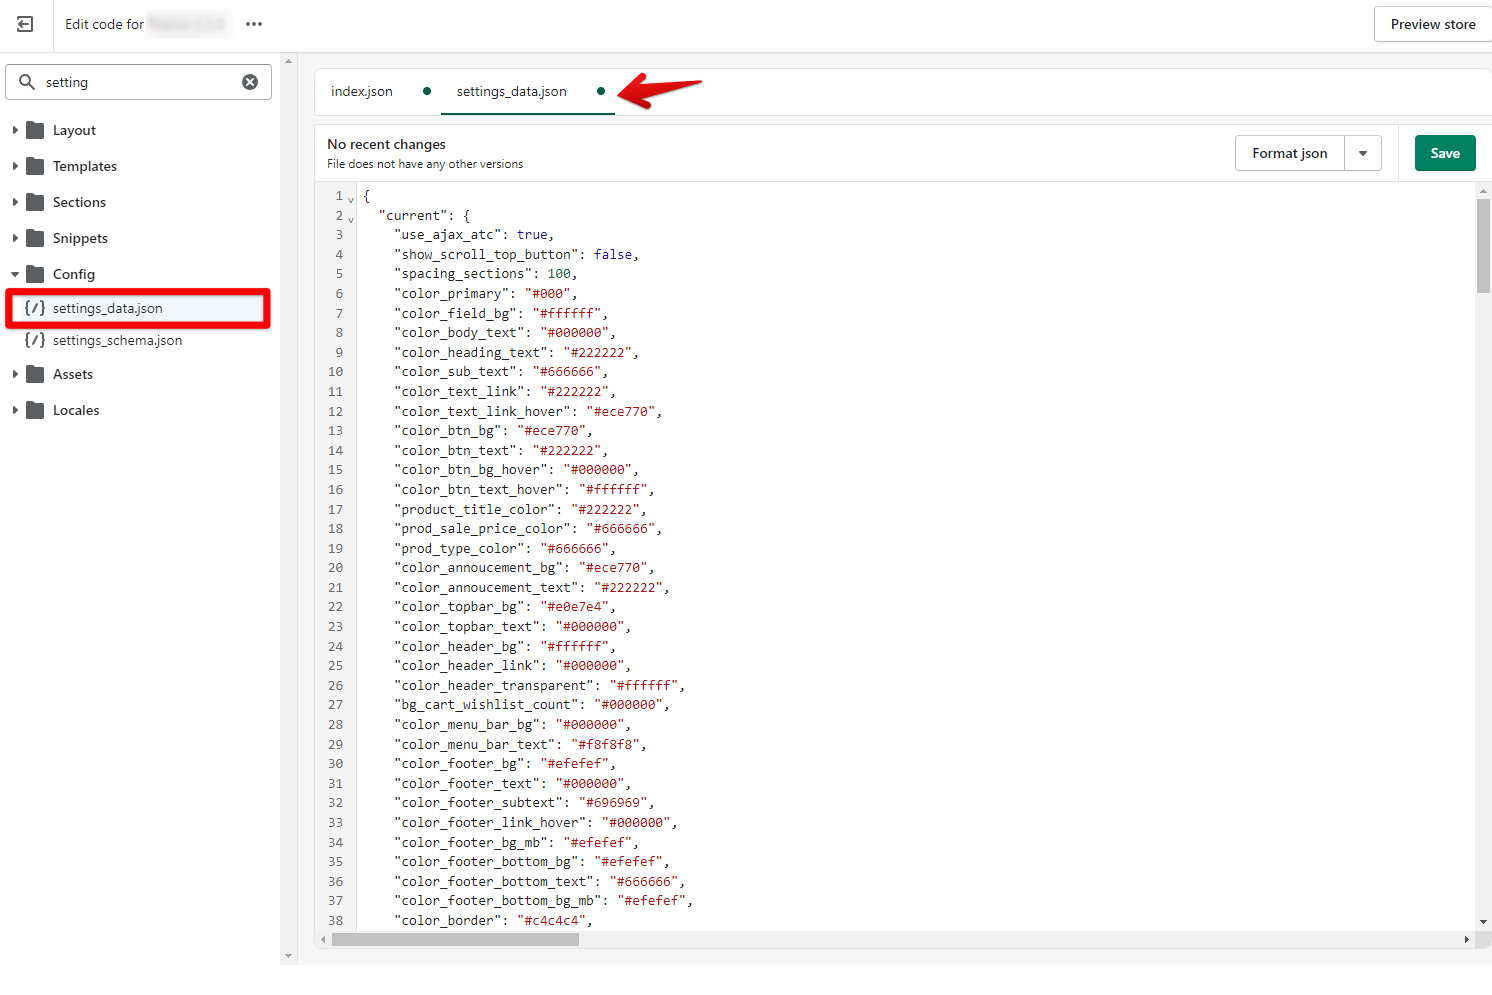Click the settings_schema.json file icon
1492x995 pixels.
35,340
